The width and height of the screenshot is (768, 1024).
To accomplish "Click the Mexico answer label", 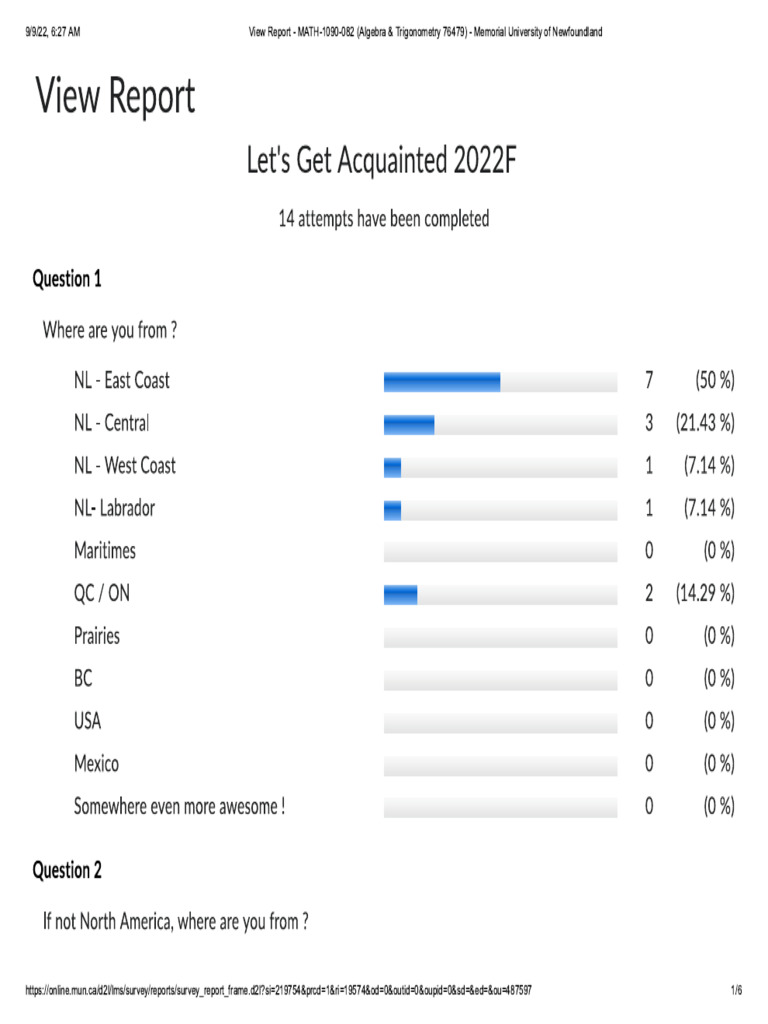I will [x=96, y=764].
